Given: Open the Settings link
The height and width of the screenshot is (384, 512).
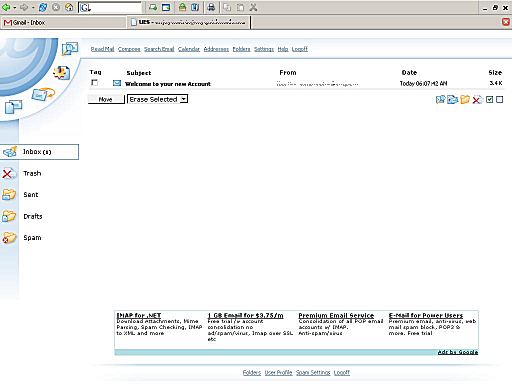Looking at the screenshot, I should tap(264, 49).
